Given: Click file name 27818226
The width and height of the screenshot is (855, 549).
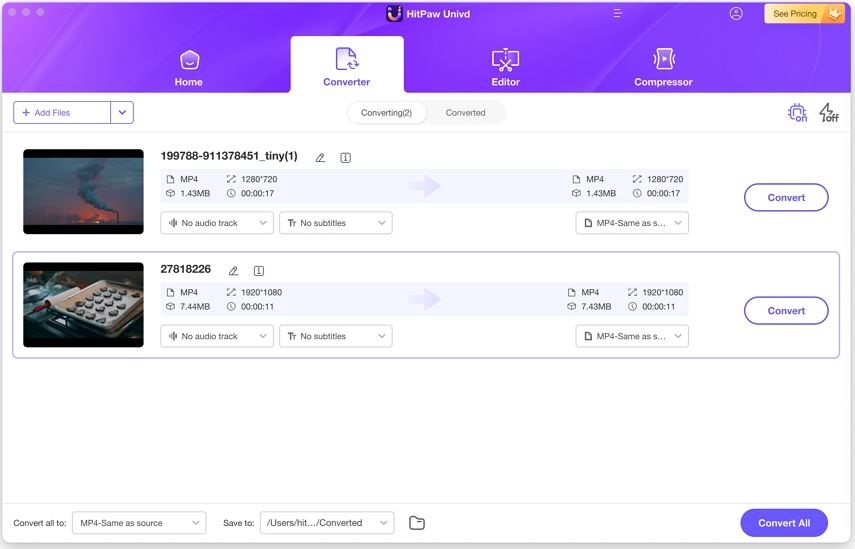Looking at the screenshot, I should tap(185, 269).
